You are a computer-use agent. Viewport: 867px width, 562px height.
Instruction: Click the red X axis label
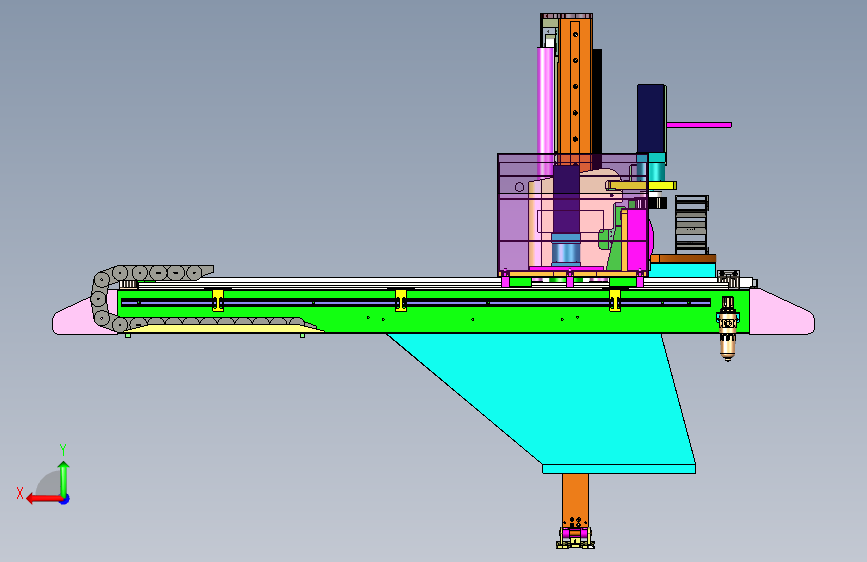(20, 493)
